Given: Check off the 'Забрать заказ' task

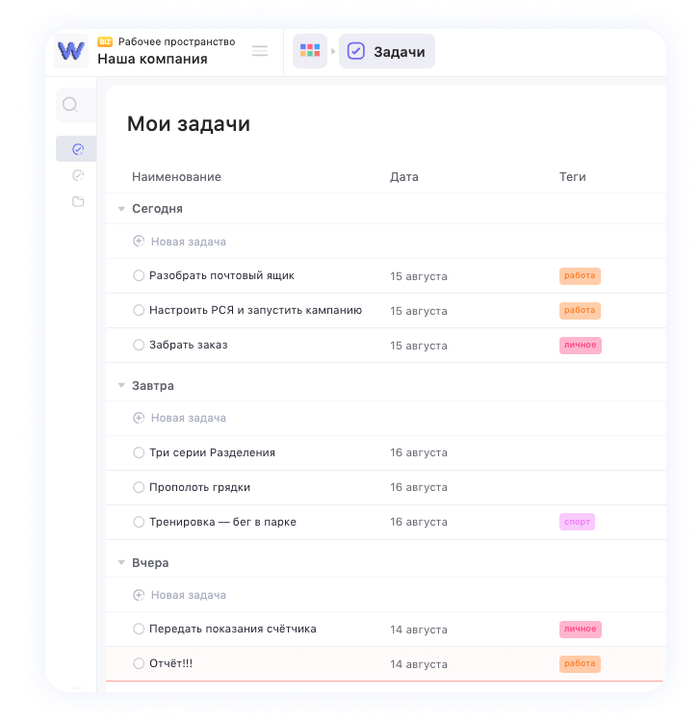Looking at the screenshot, I should [139, 345].
